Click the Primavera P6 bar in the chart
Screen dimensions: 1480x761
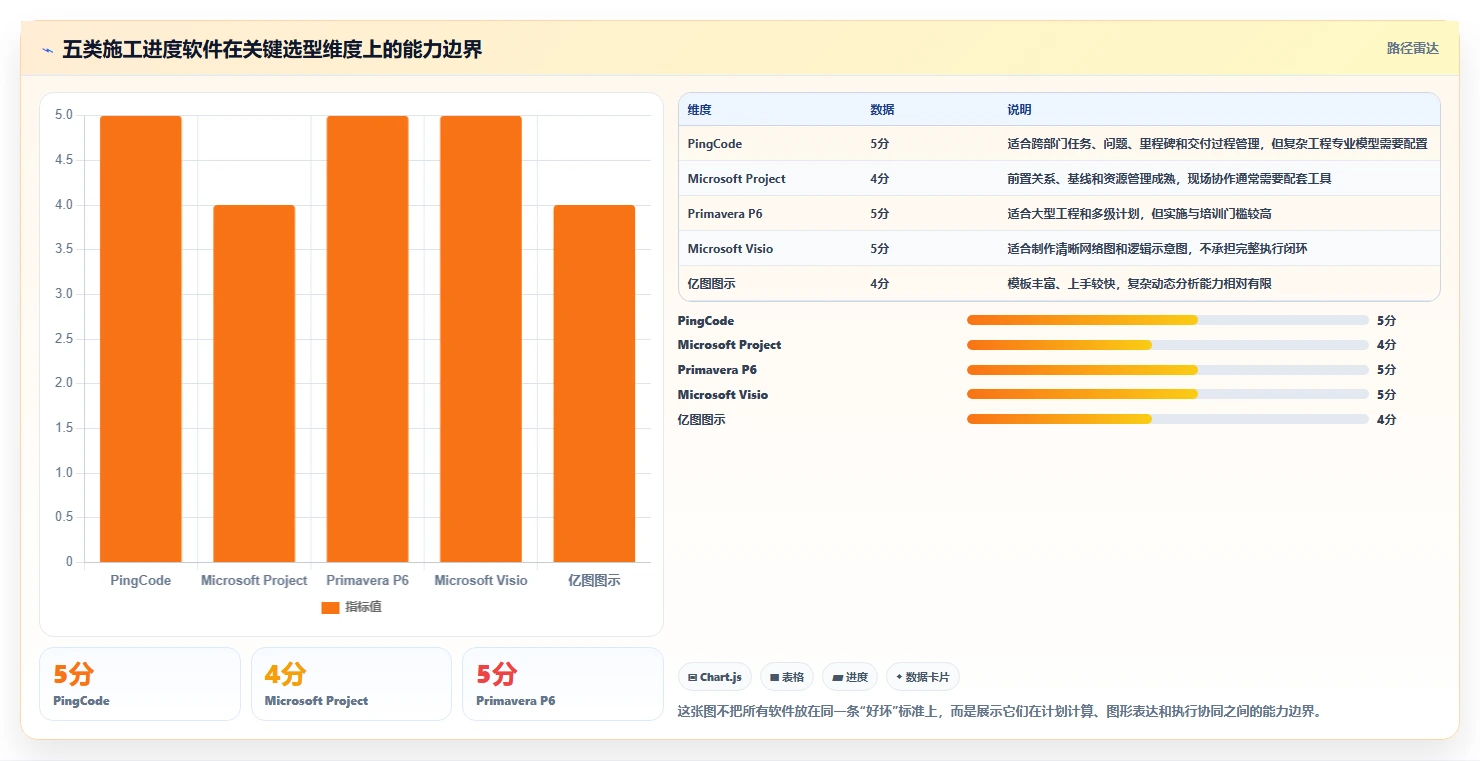tap(367, 339)
